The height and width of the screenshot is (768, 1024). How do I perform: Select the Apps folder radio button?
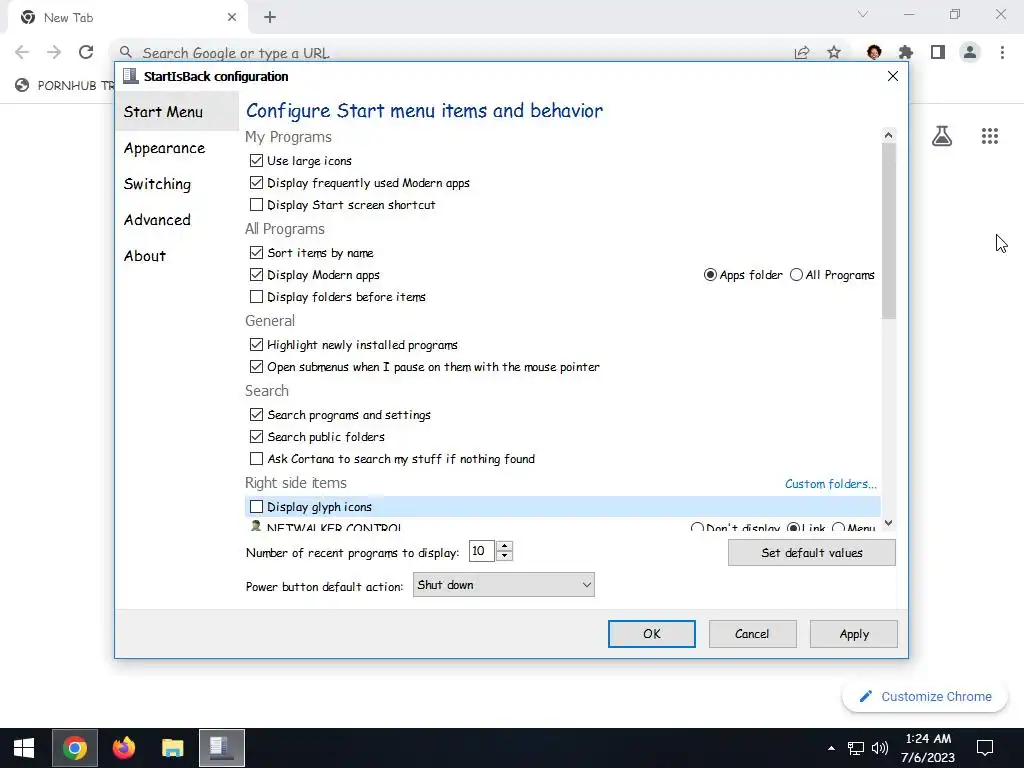(x=710, y=275)
